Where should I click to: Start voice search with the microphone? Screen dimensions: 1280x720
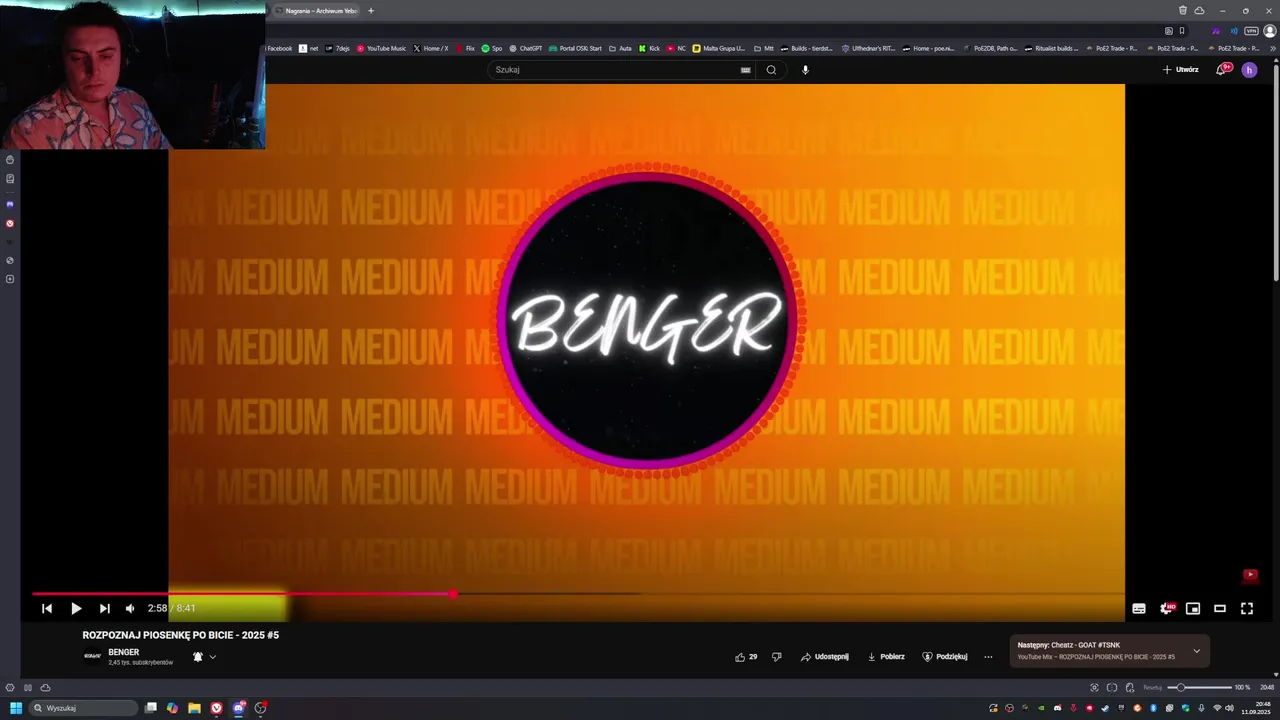click(805, 70)
